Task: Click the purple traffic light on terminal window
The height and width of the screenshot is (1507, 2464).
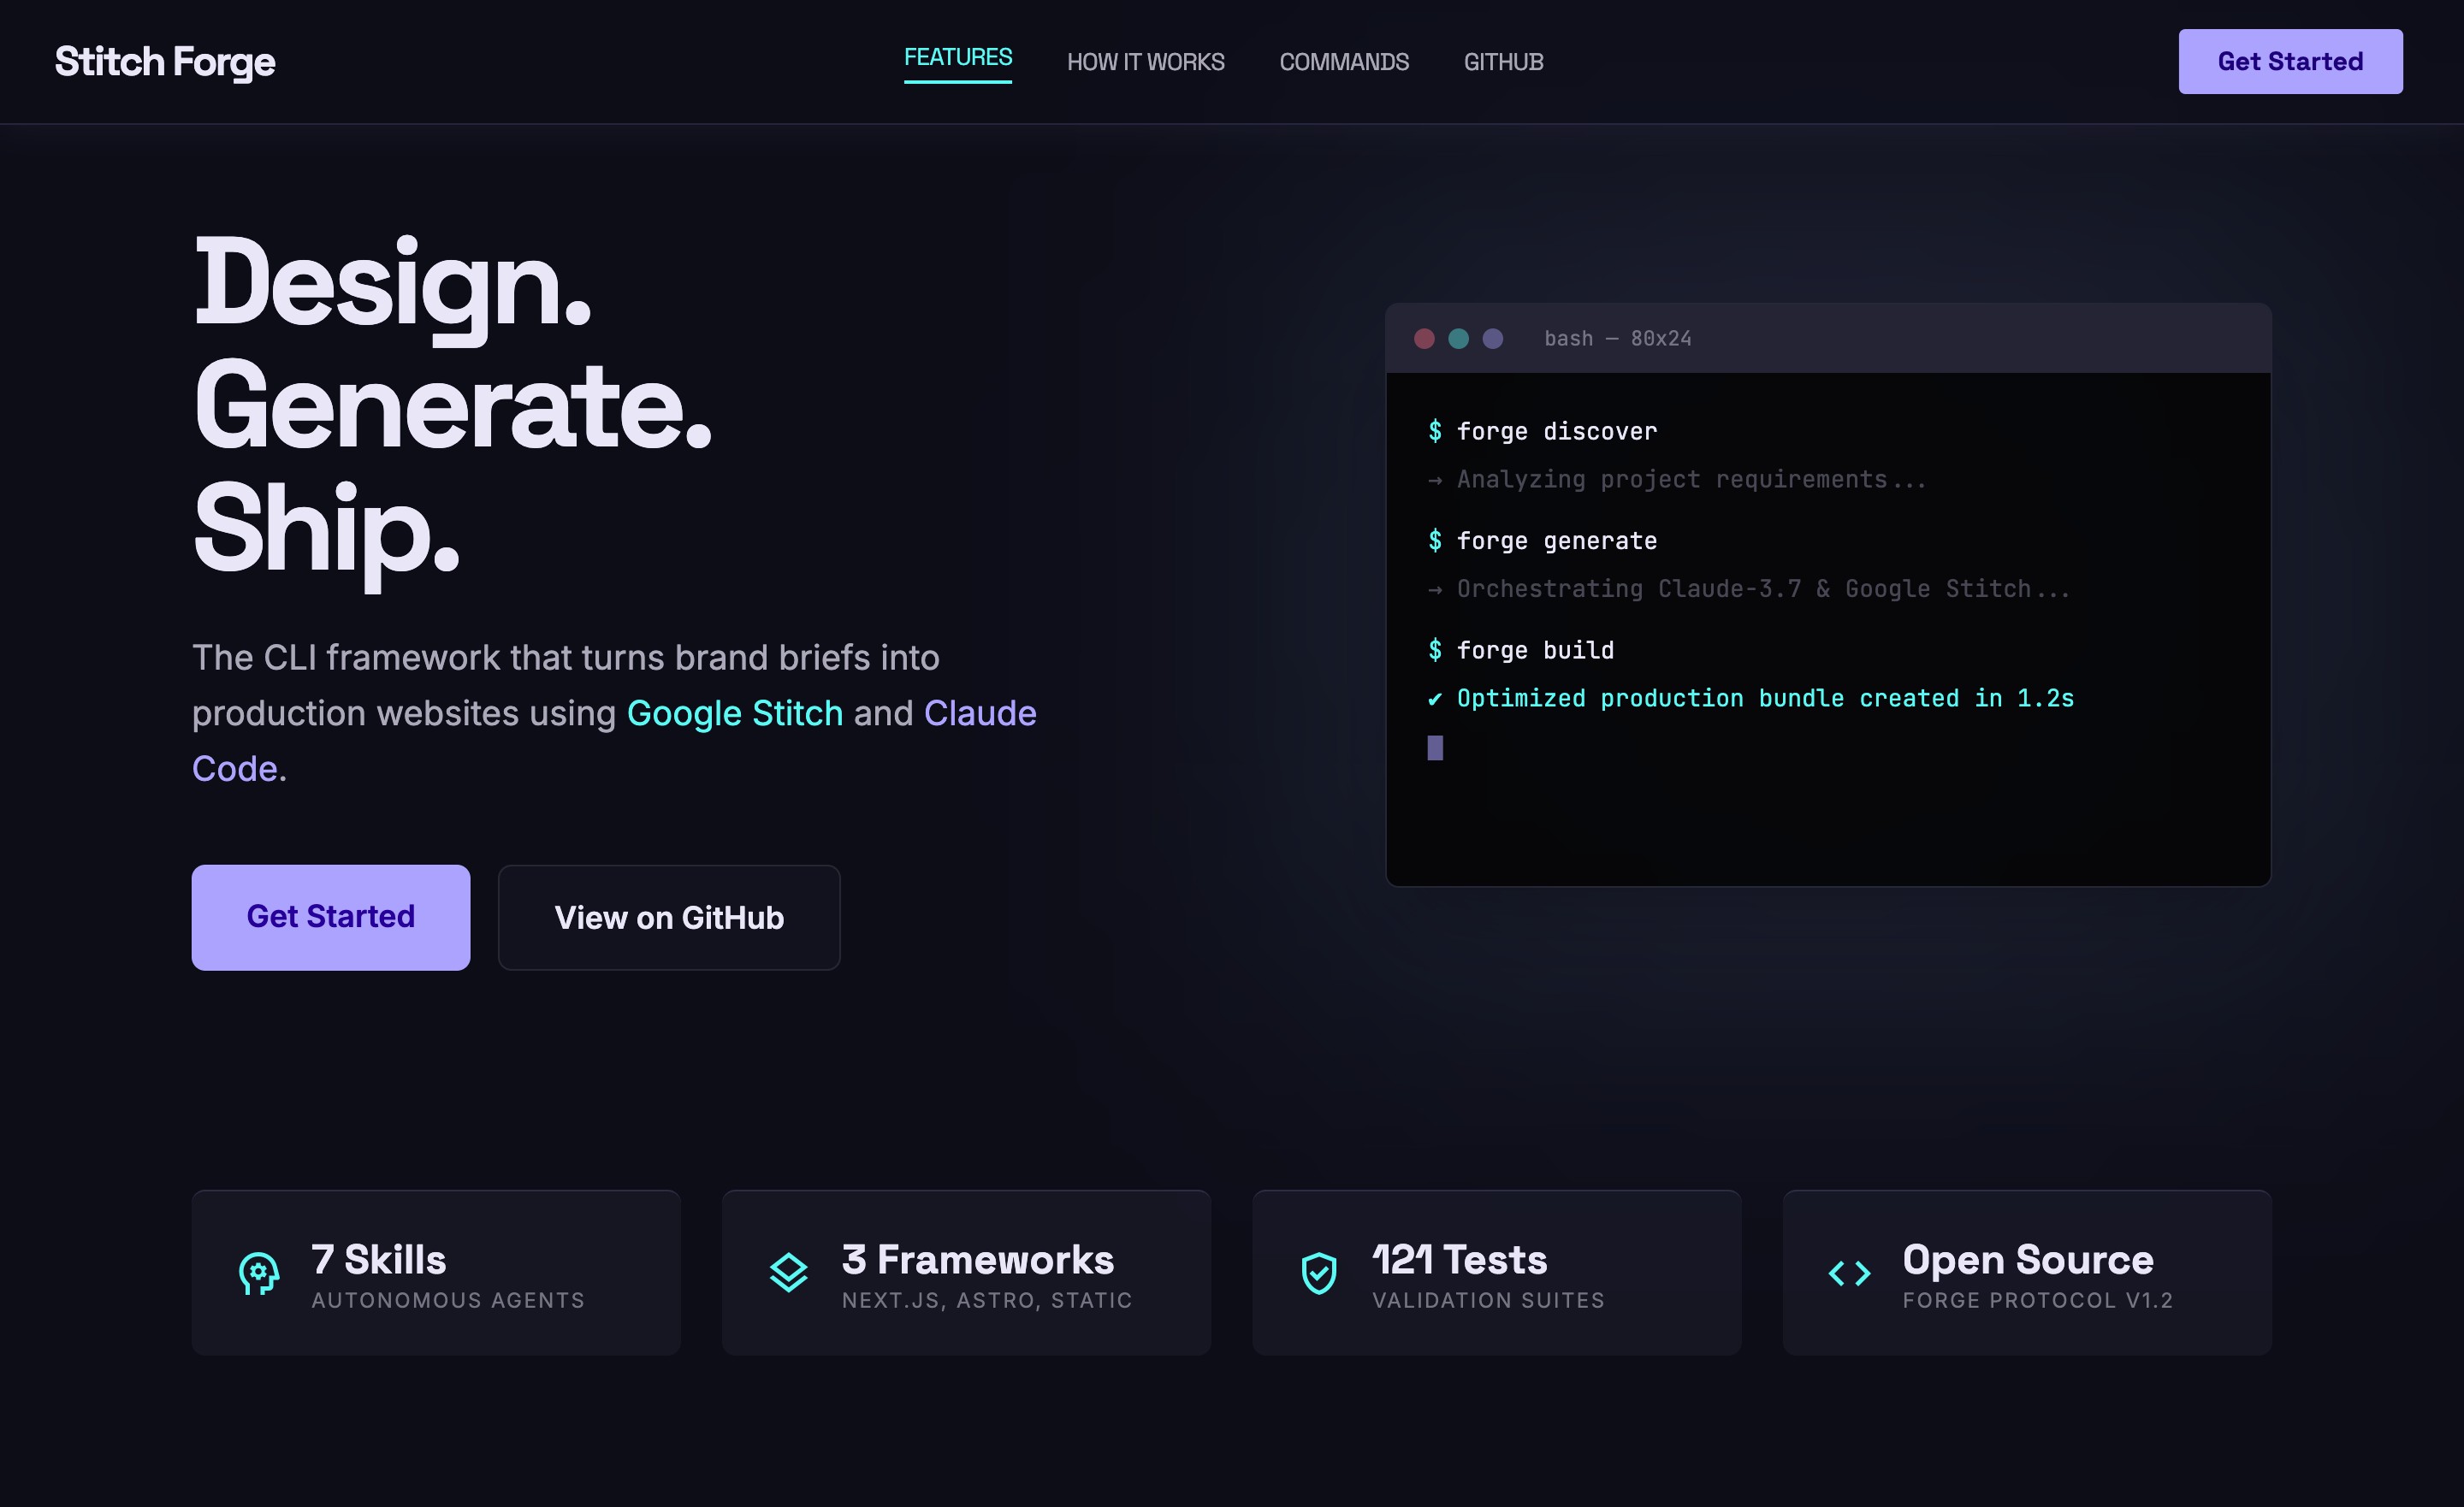Action: coord(1492,338)
